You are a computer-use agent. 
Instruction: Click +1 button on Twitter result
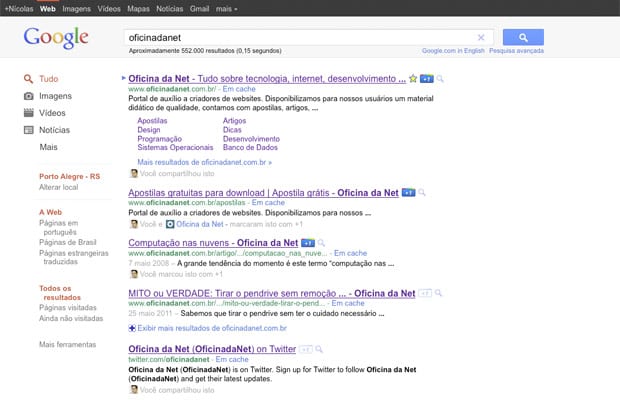[x=306, y=349]
